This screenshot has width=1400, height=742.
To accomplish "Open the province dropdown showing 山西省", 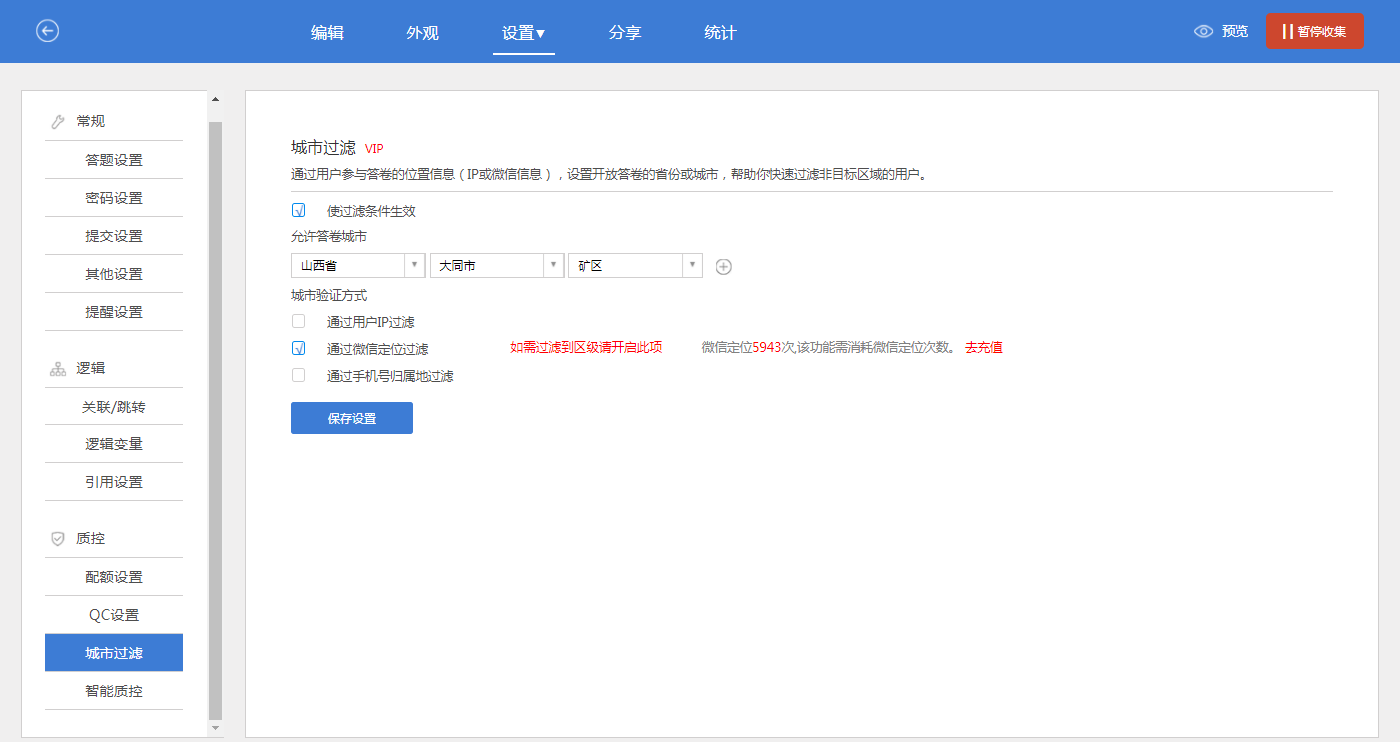I will click(358, 265).
